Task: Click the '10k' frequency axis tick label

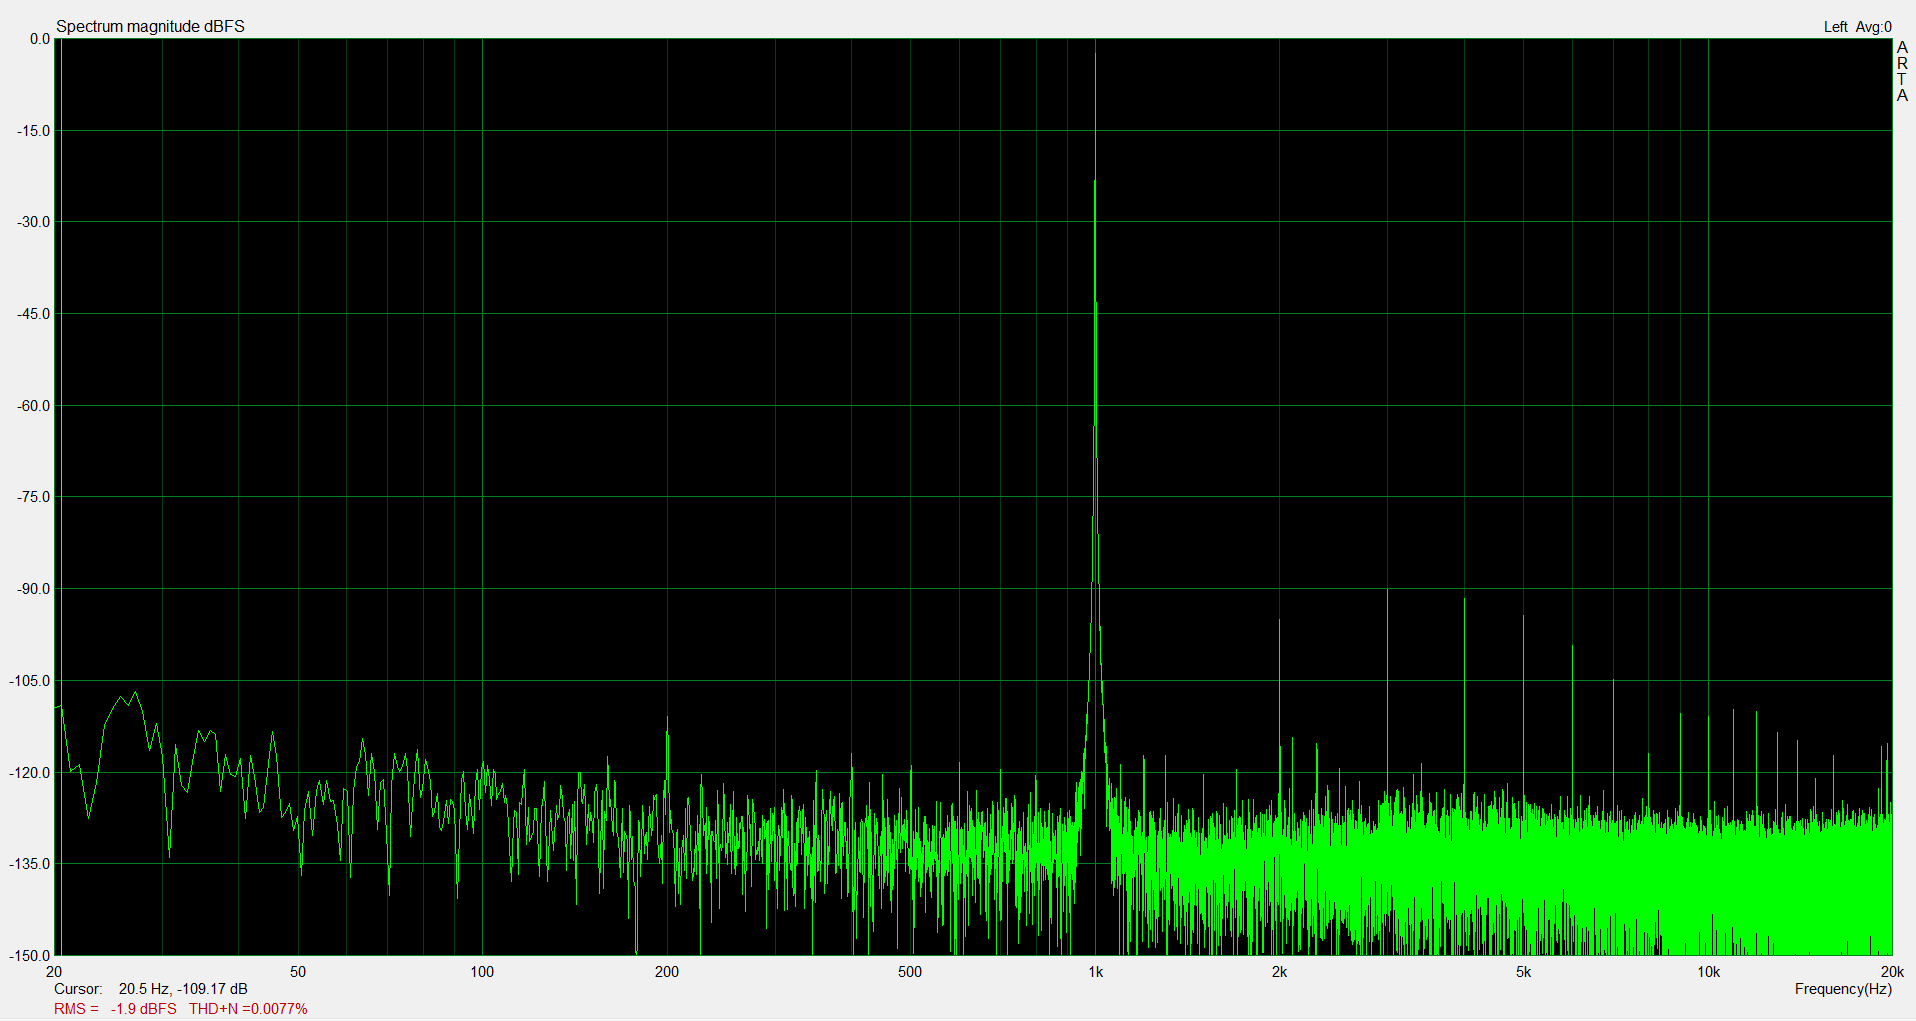Action: 1708,972
